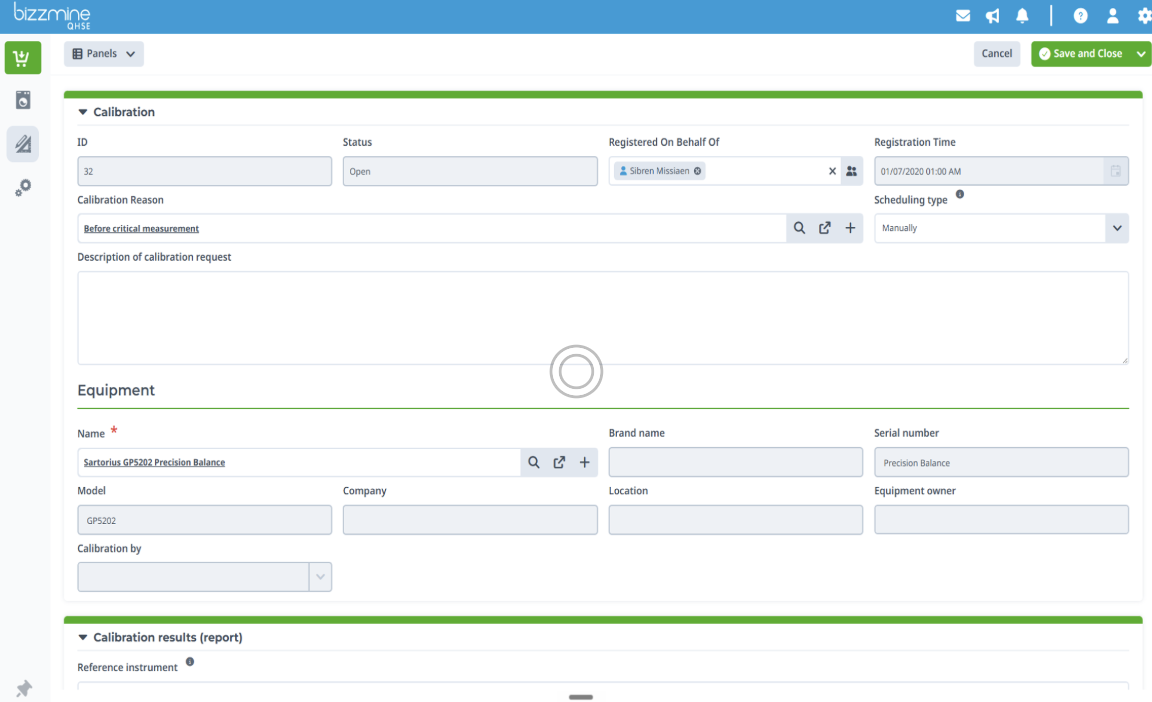The image size is (1152, 702).
Task: Click the Model field GP5202
Action: (204, 520)
